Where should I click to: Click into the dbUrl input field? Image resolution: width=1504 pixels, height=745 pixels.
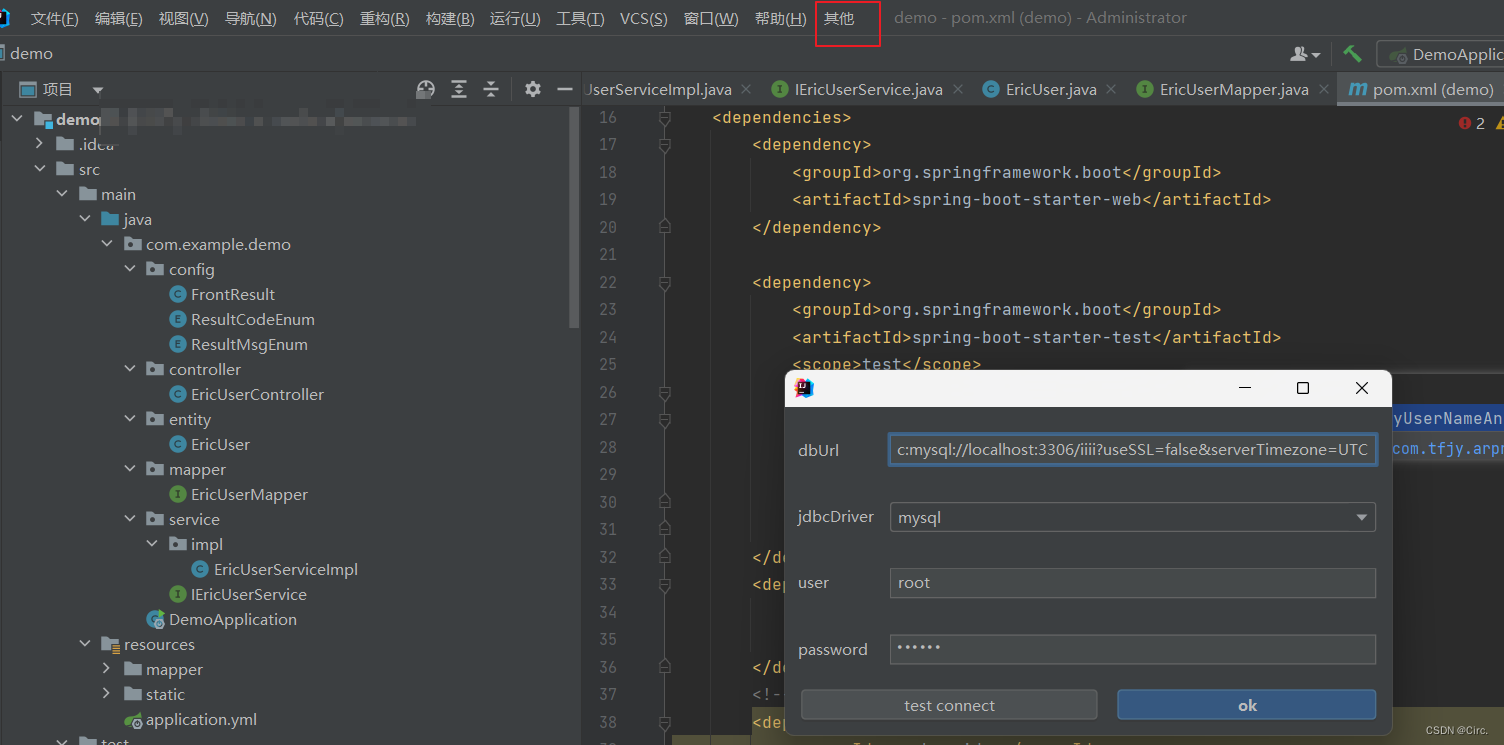pyautogui.click(x=1132, y=449)
